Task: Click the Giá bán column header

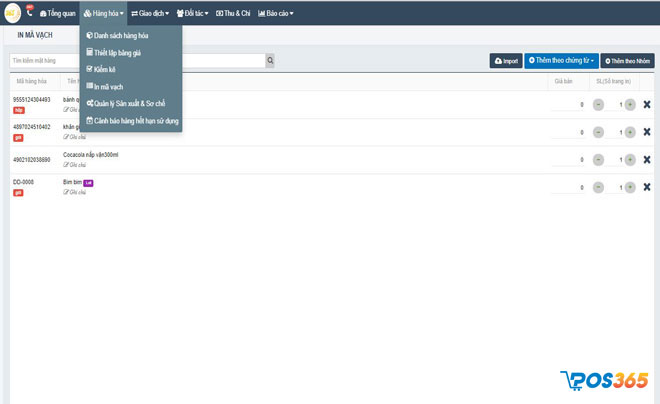Action: pyautogui.click(x=563, y=81)
